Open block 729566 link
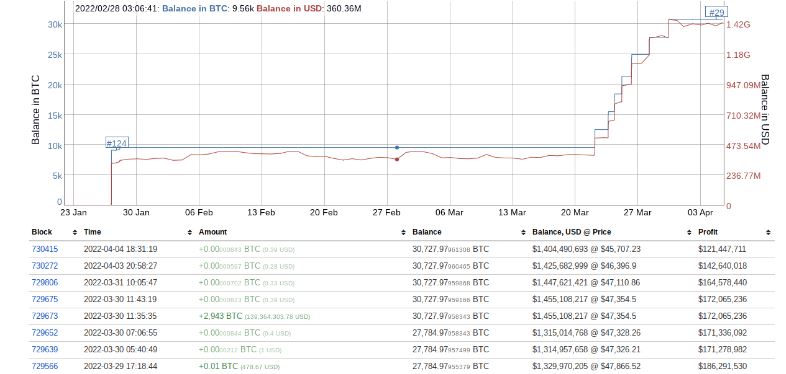The width and height of the screenshot is (786, 374). [45, 366]
